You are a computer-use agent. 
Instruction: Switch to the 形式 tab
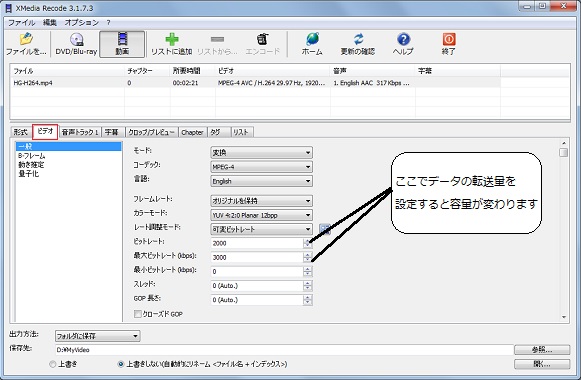click(21, 132)
